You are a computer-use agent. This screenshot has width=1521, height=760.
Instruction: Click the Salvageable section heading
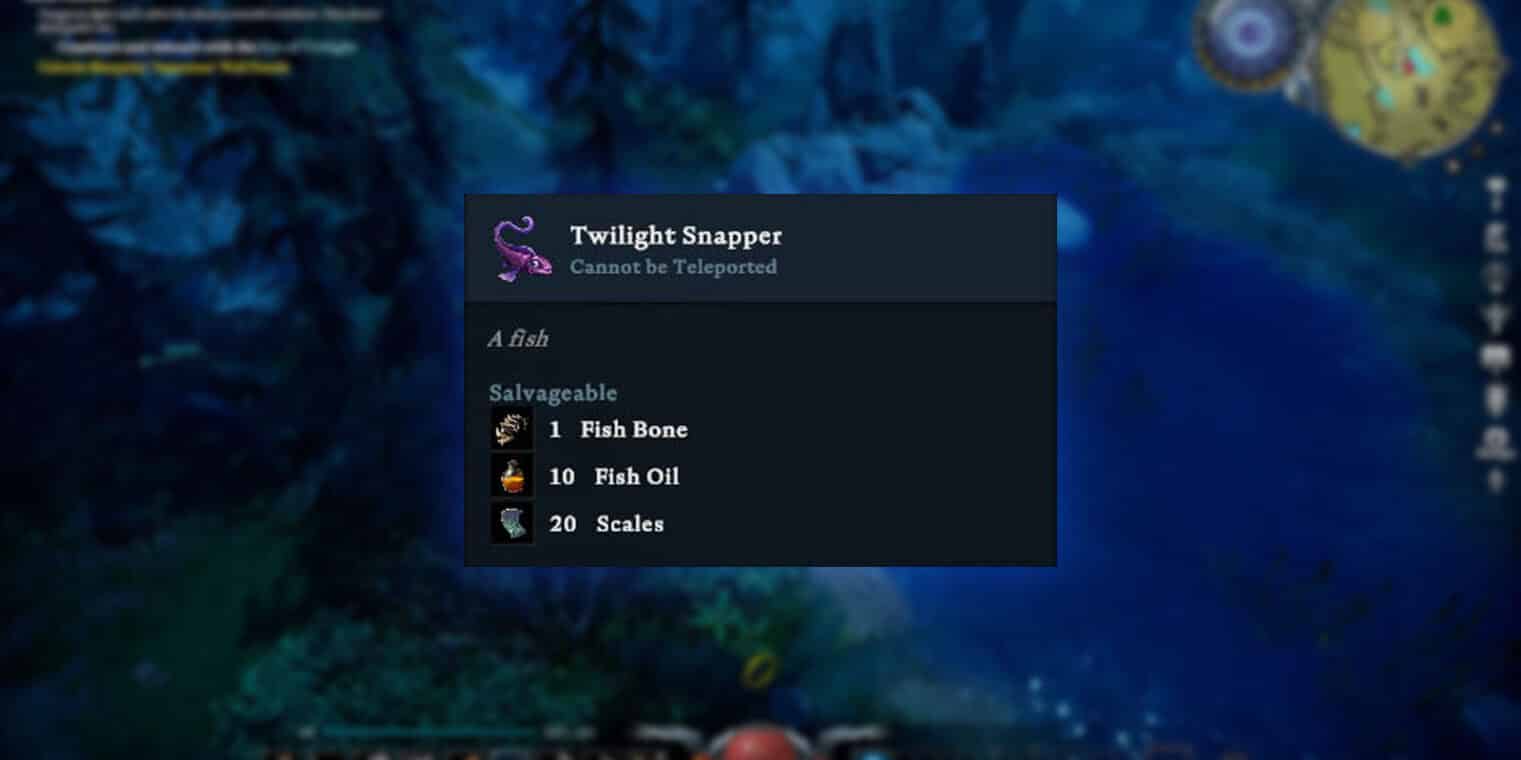click(553, 393)
